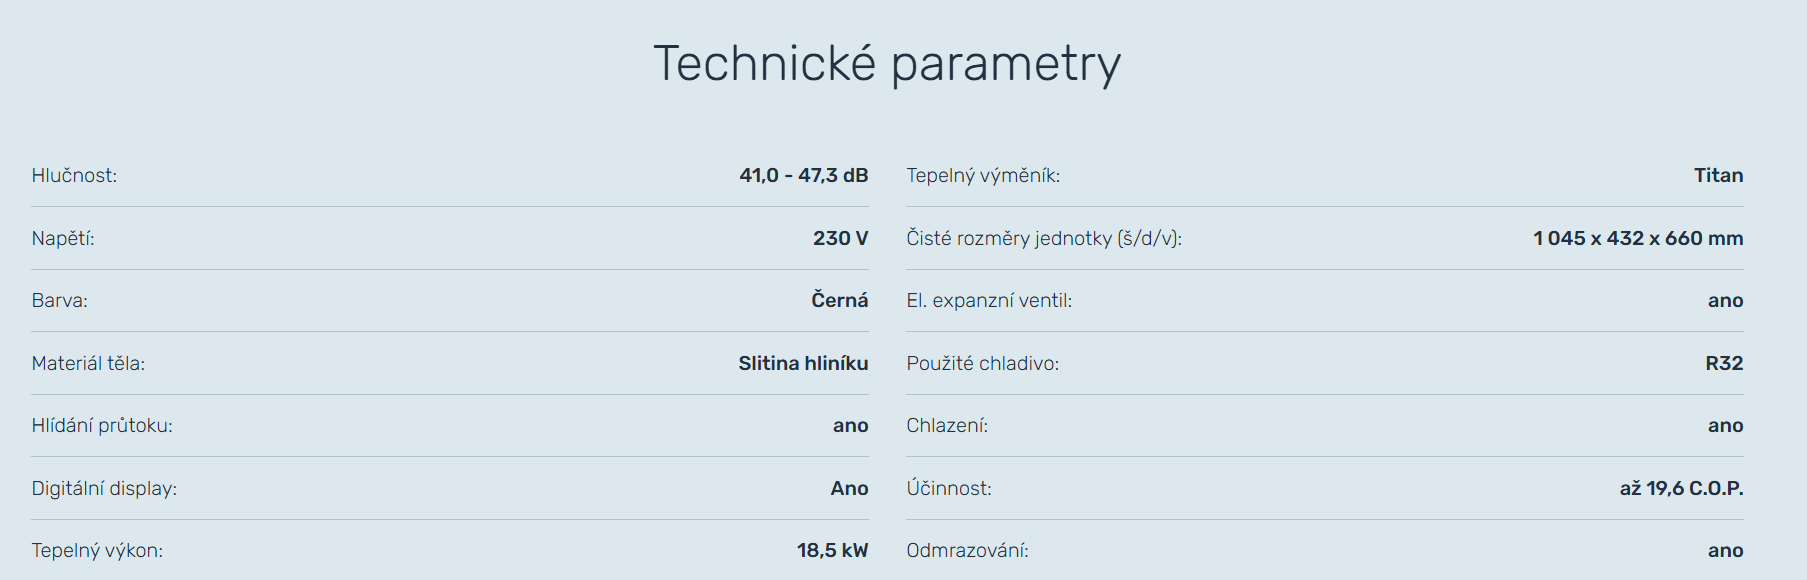Image resolution: width=1807 pixels, height=580 pixels.
Task: Select the dimensions "1 045 x 432 x 660 mm"
Action: click(x=1638, y=239)
